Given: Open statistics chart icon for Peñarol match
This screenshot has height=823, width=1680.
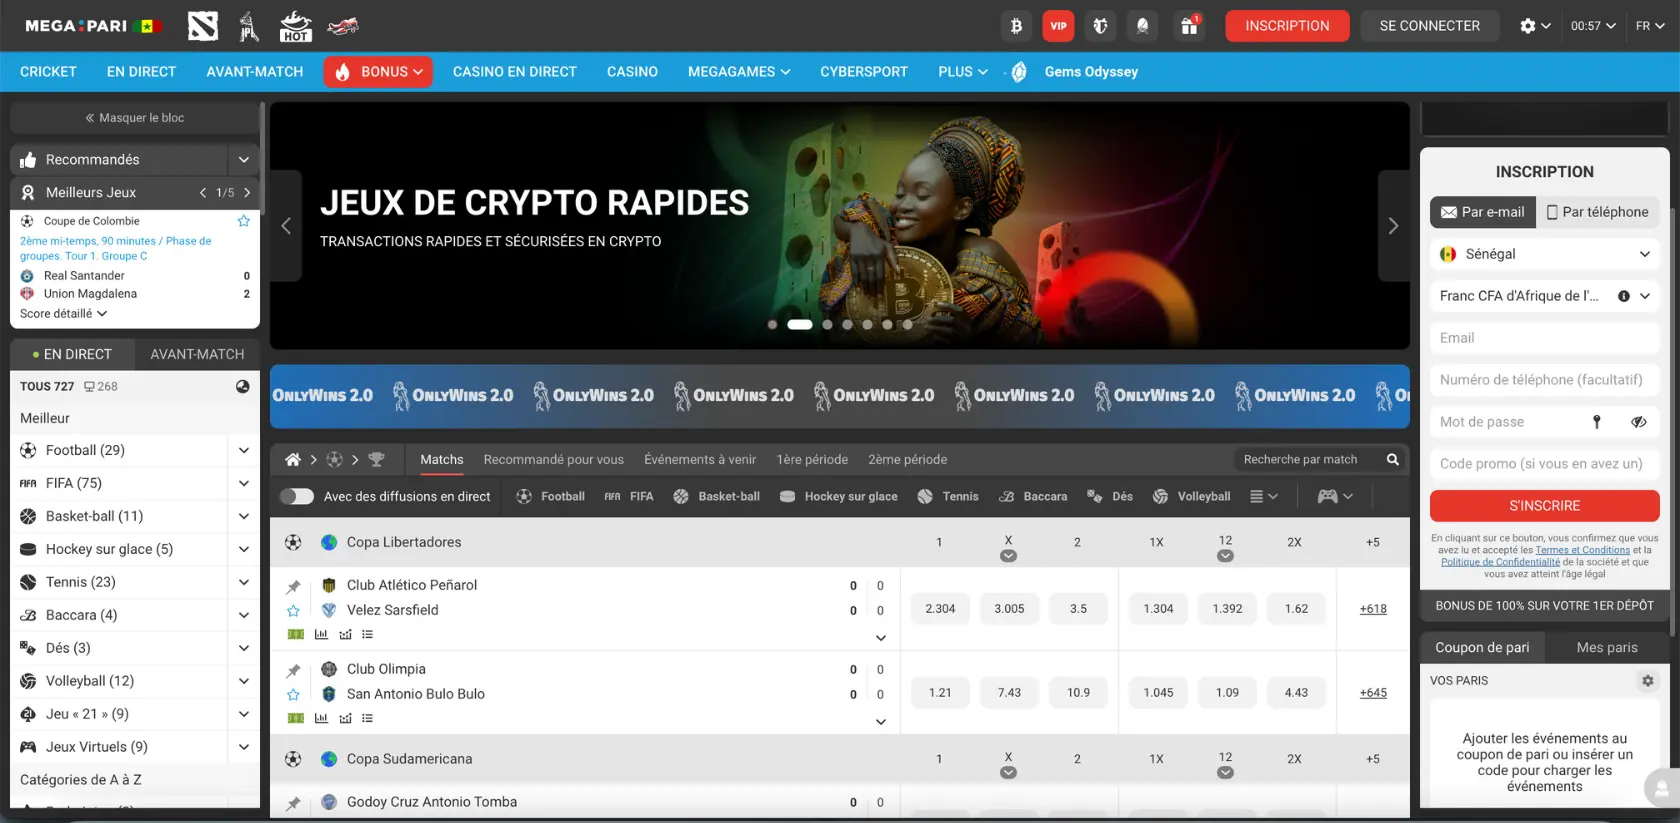Looking at the screenshot, I should coord(321,634).
